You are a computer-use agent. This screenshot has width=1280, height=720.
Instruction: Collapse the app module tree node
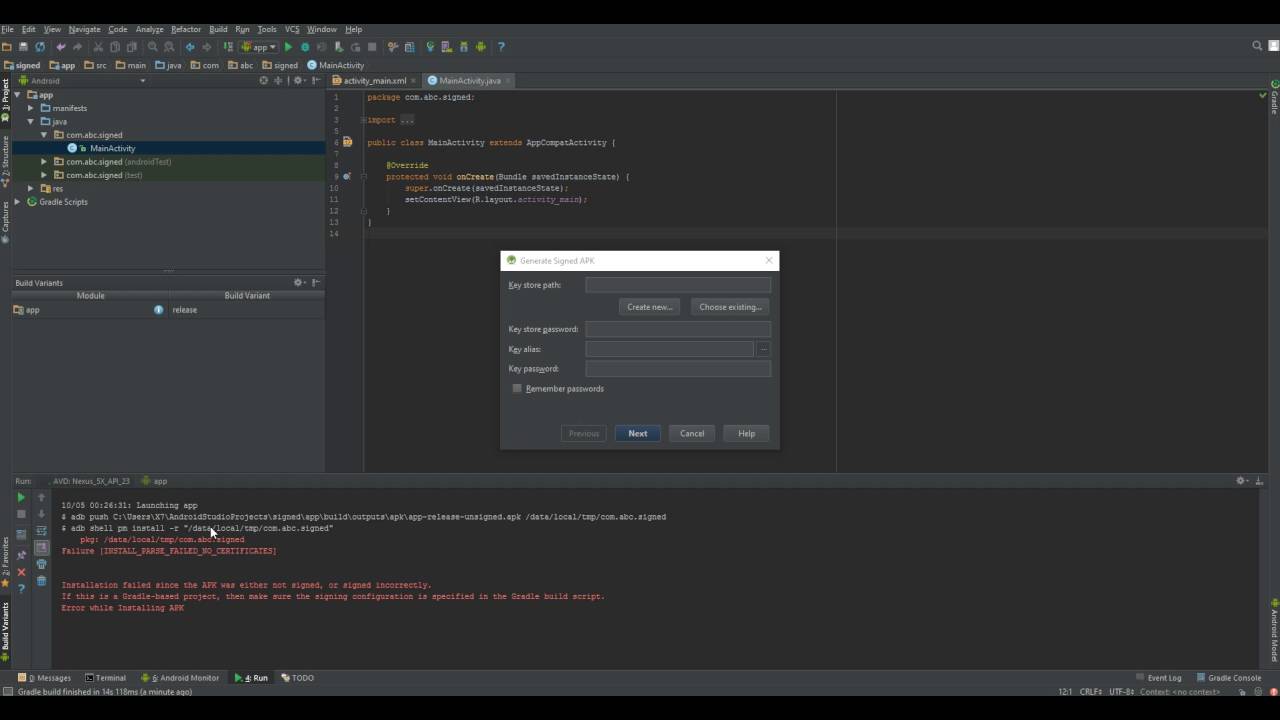tap(17, 95)
